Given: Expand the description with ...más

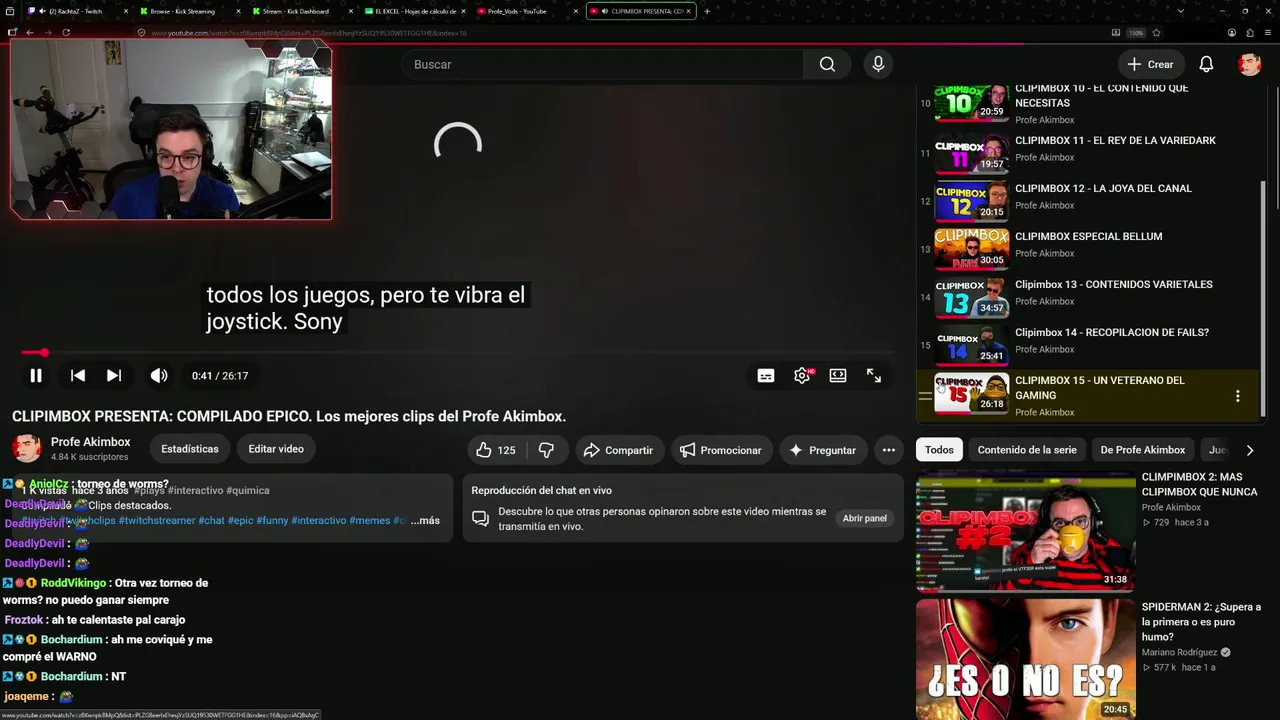Looking at the screenshot, I should coord(425,520).
